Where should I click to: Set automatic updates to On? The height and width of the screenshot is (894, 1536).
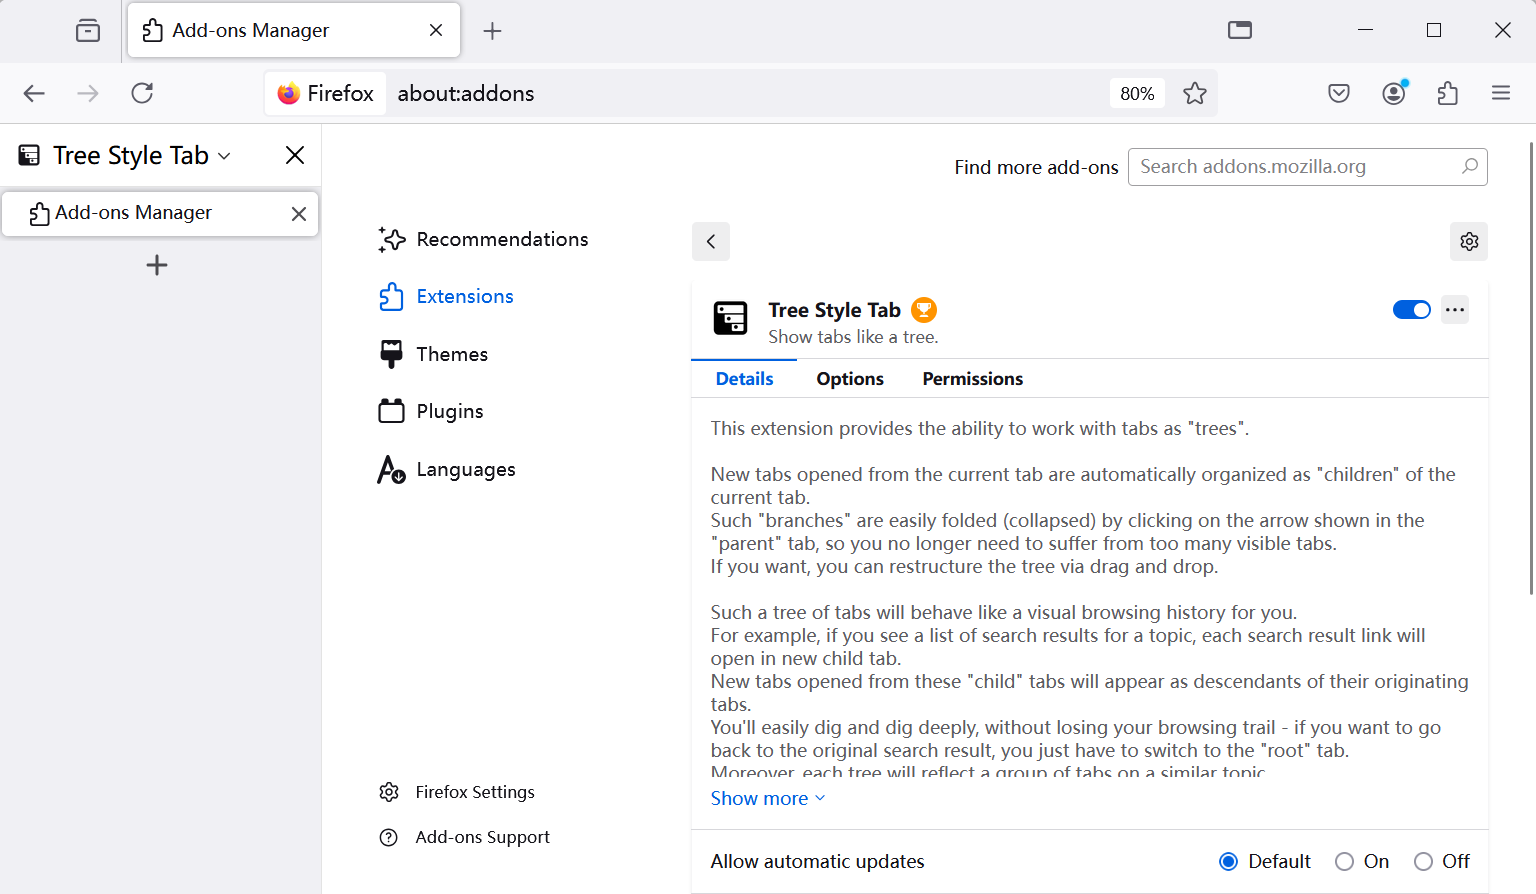click(1345, 861)
